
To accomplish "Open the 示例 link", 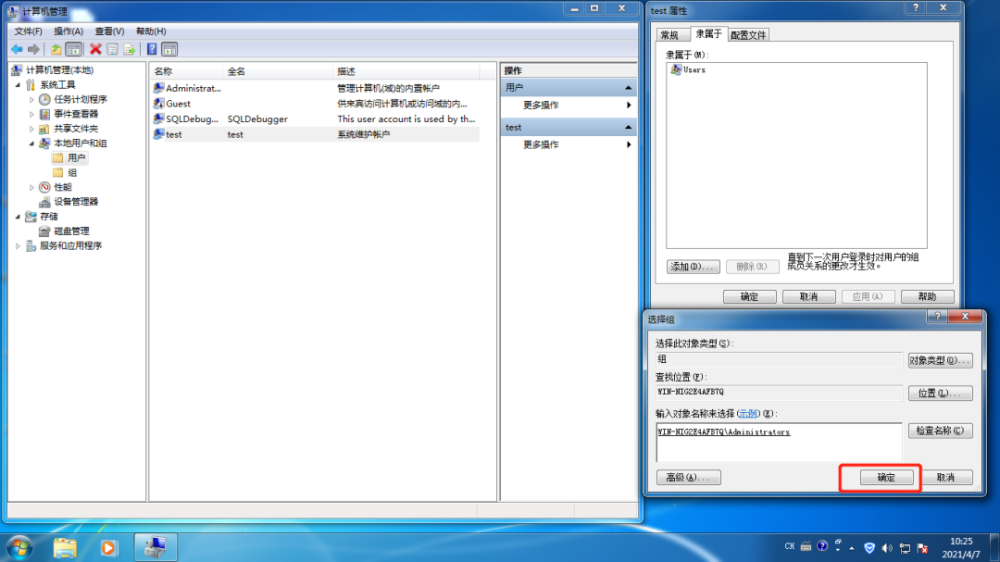I will (747, 413).
